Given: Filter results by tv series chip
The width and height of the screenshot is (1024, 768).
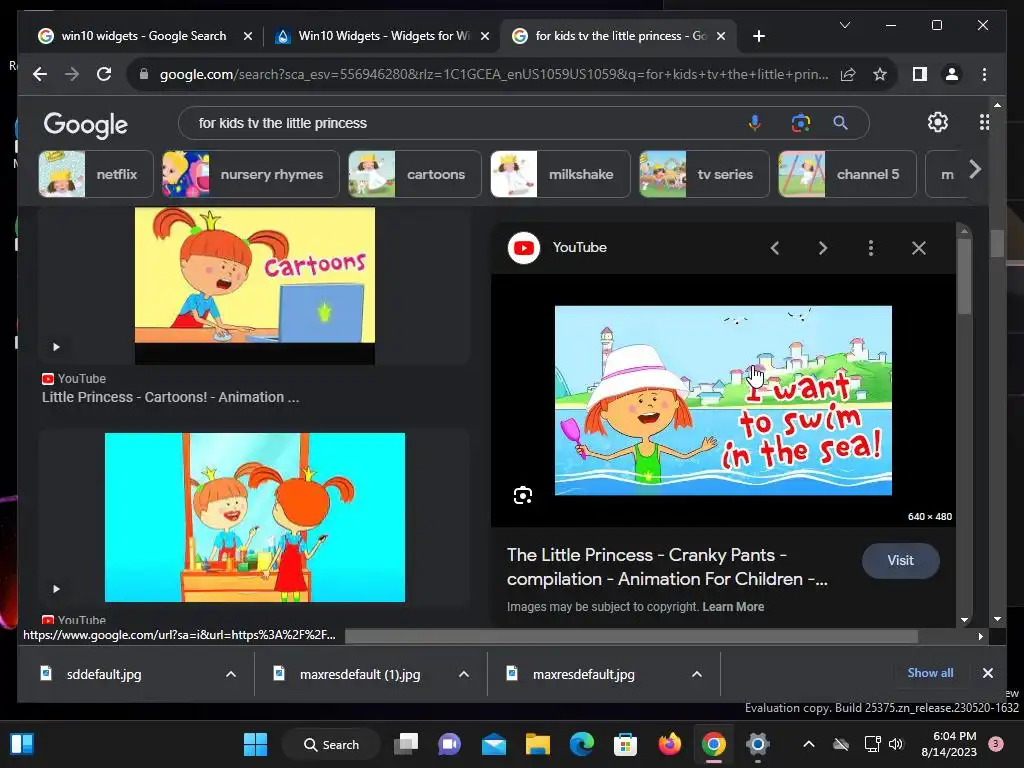Looking at the screenshot, I should (704, 174).
